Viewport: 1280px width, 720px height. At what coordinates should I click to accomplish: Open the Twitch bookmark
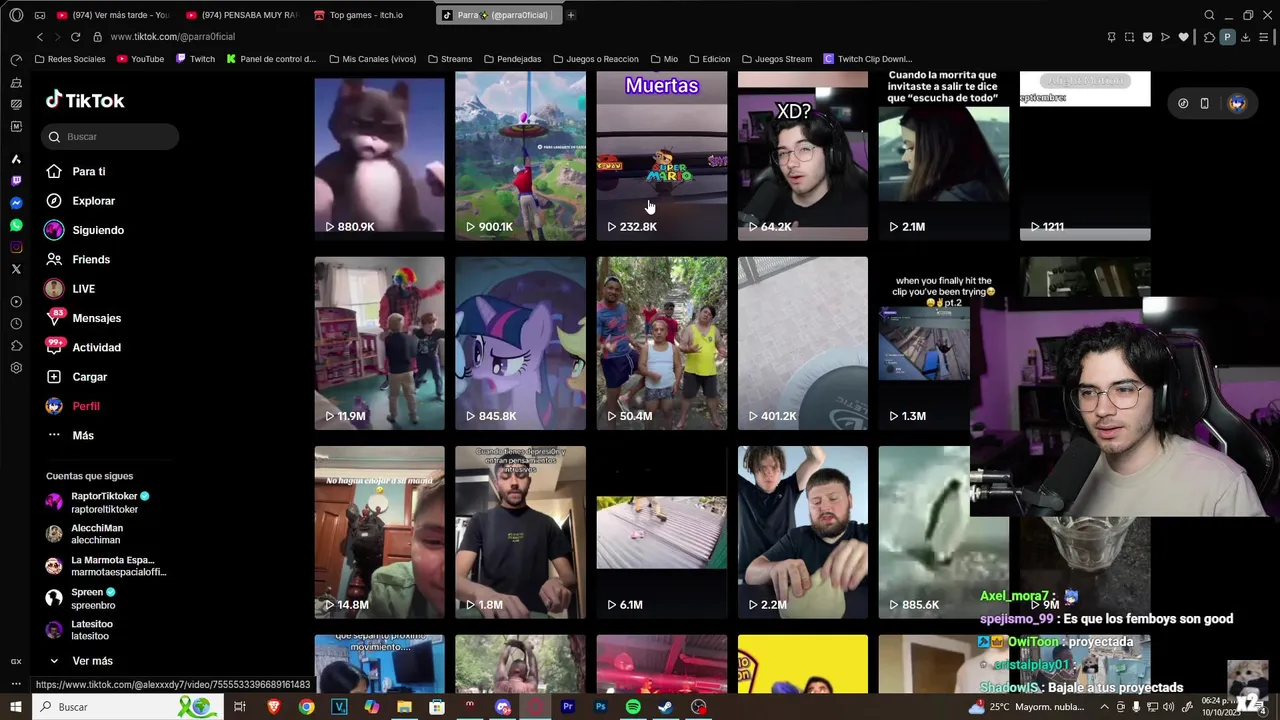click(195, 59)
